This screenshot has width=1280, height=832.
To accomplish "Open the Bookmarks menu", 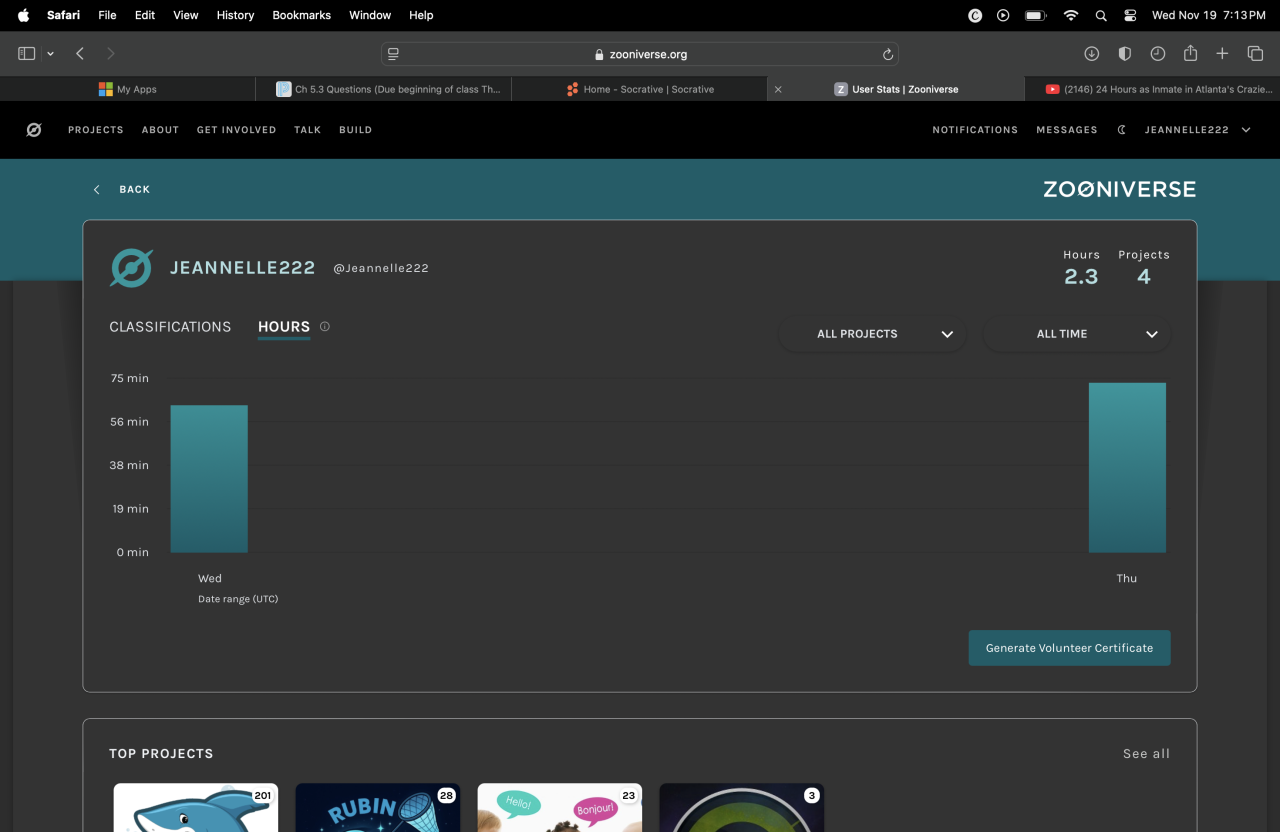I will click(x=302, y=15).
